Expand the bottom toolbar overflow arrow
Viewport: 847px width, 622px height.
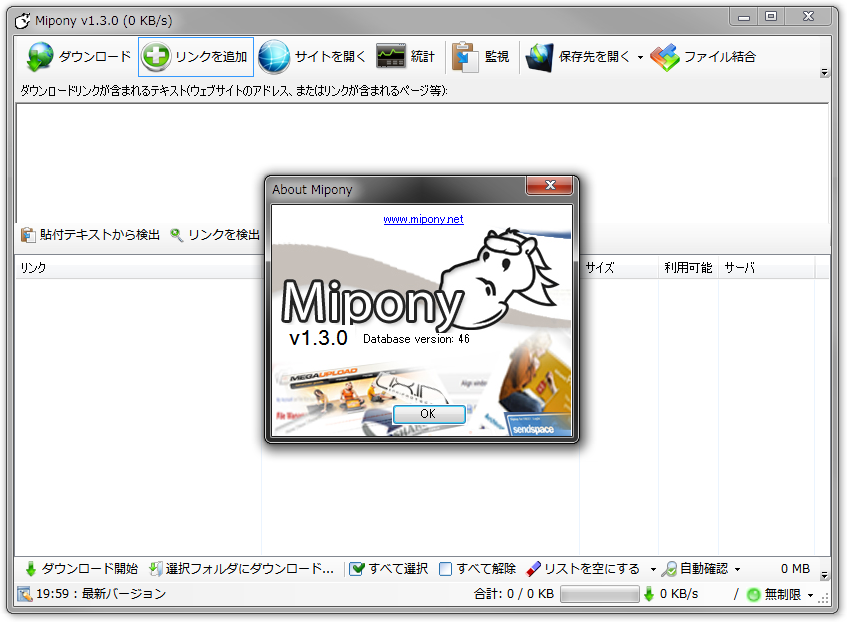point(824,575)
